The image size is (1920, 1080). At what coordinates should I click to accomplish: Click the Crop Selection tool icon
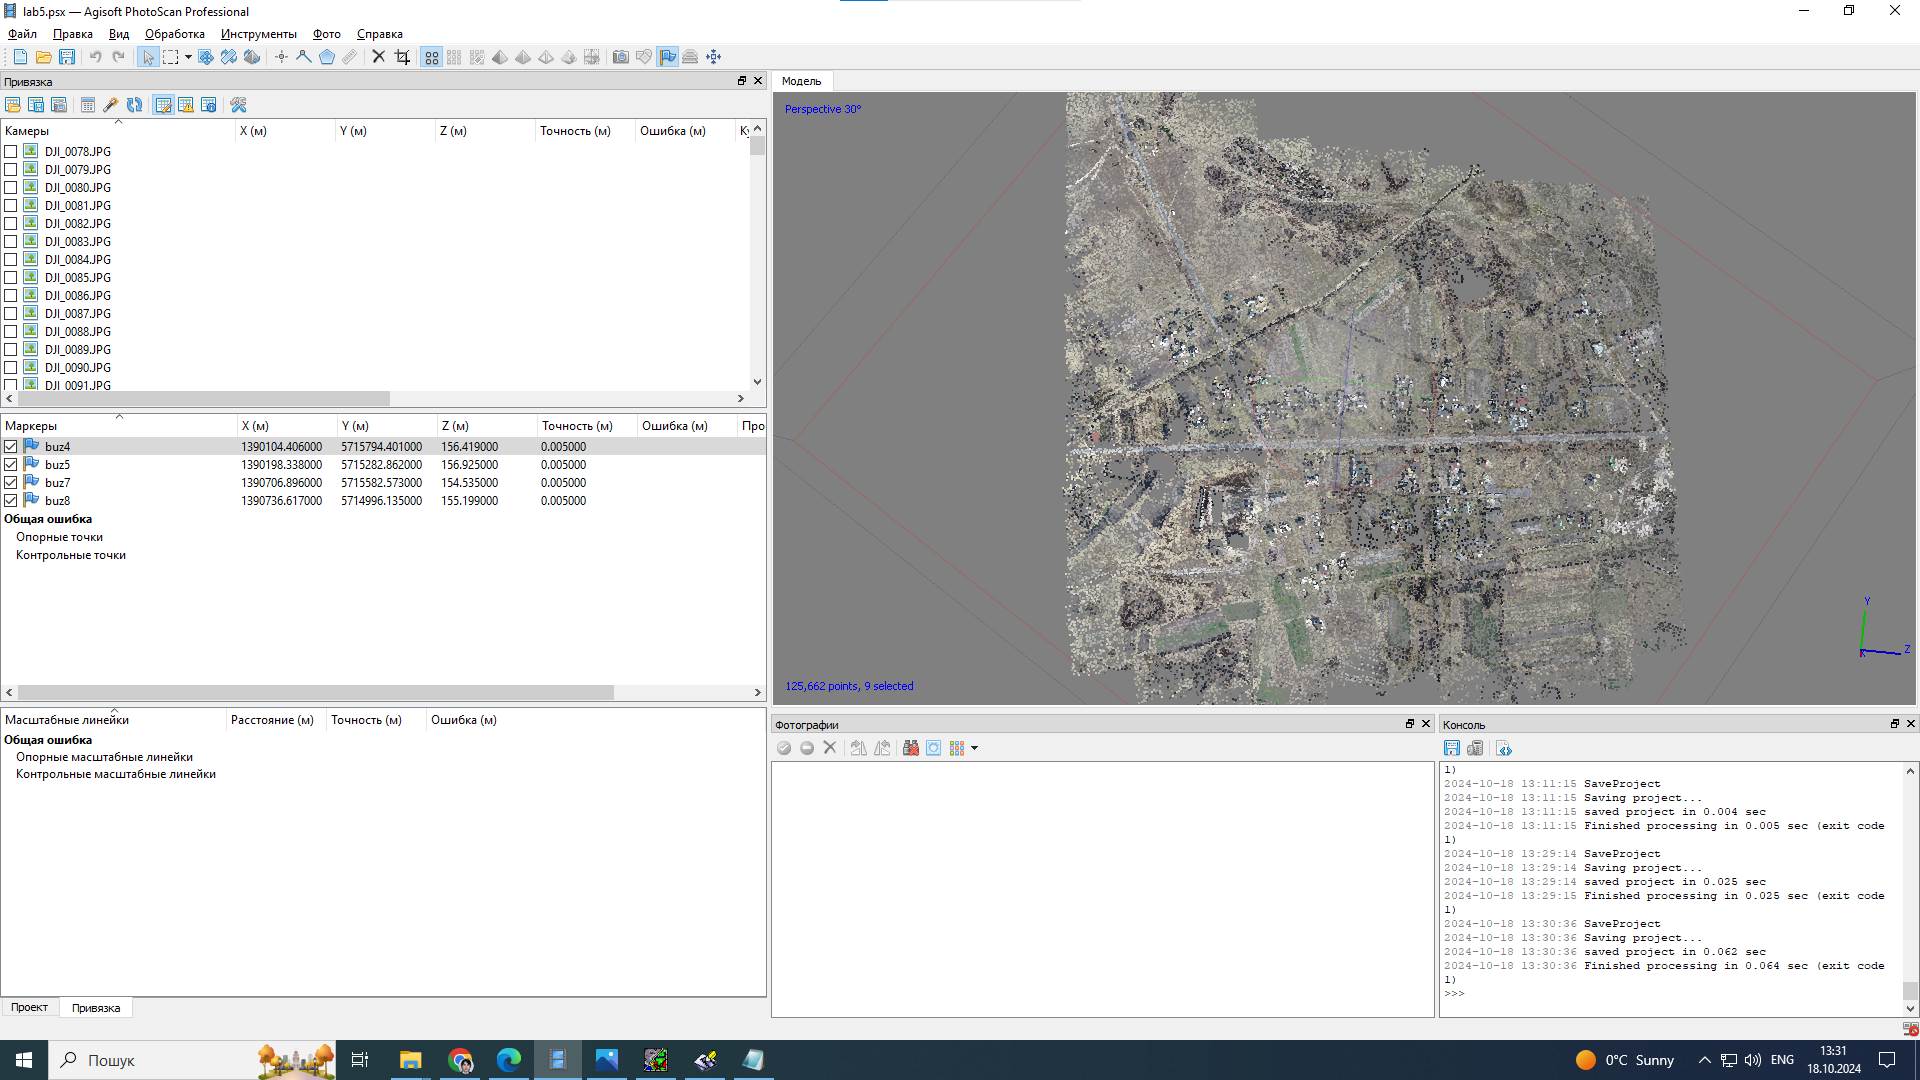[402, 57]
